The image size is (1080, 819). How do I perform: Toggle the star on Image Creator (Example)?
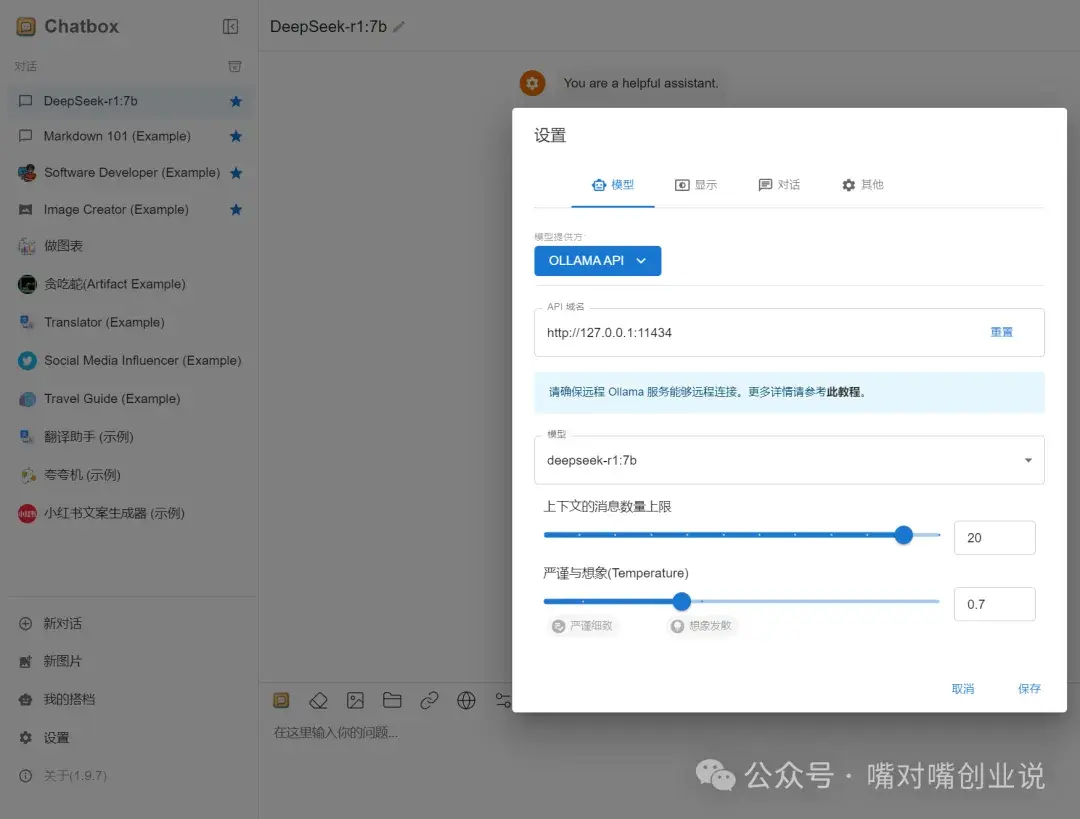click(236, 209)
